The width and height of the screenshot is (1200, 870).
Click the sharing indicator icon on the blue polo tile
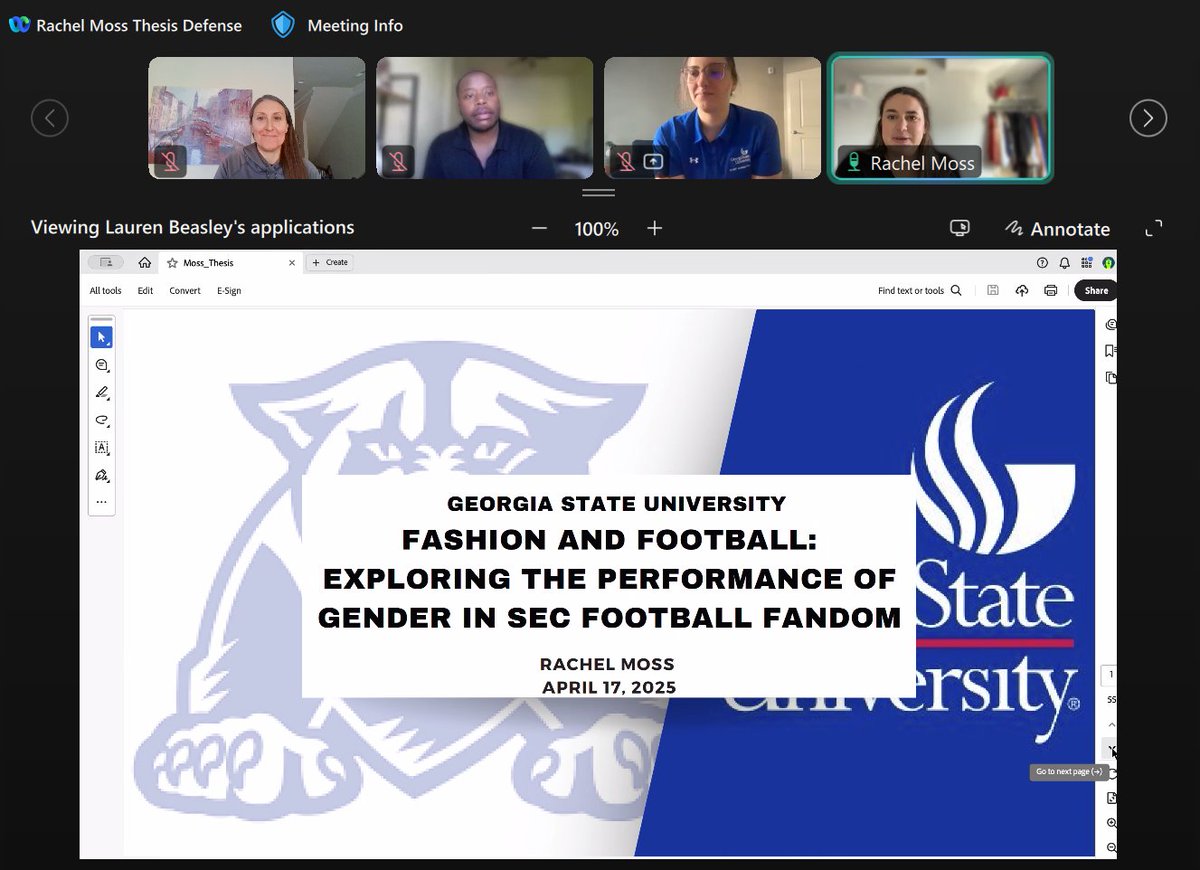653,160
